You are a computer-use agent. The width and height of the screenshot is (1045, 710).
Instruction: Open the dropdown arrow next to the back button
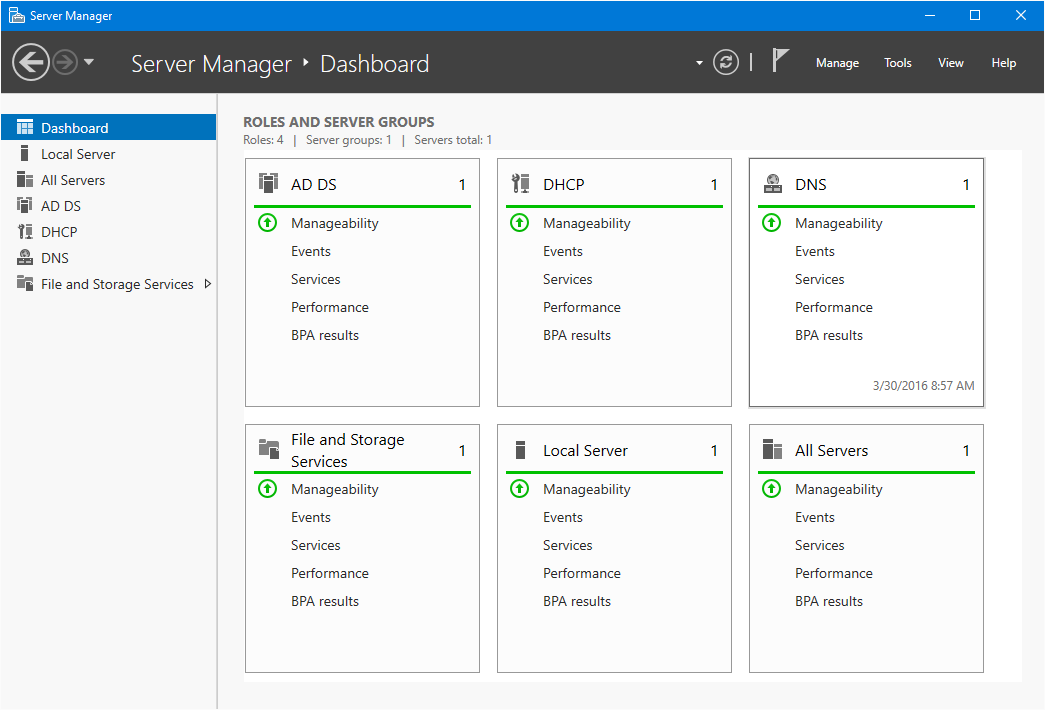point(88,62)
